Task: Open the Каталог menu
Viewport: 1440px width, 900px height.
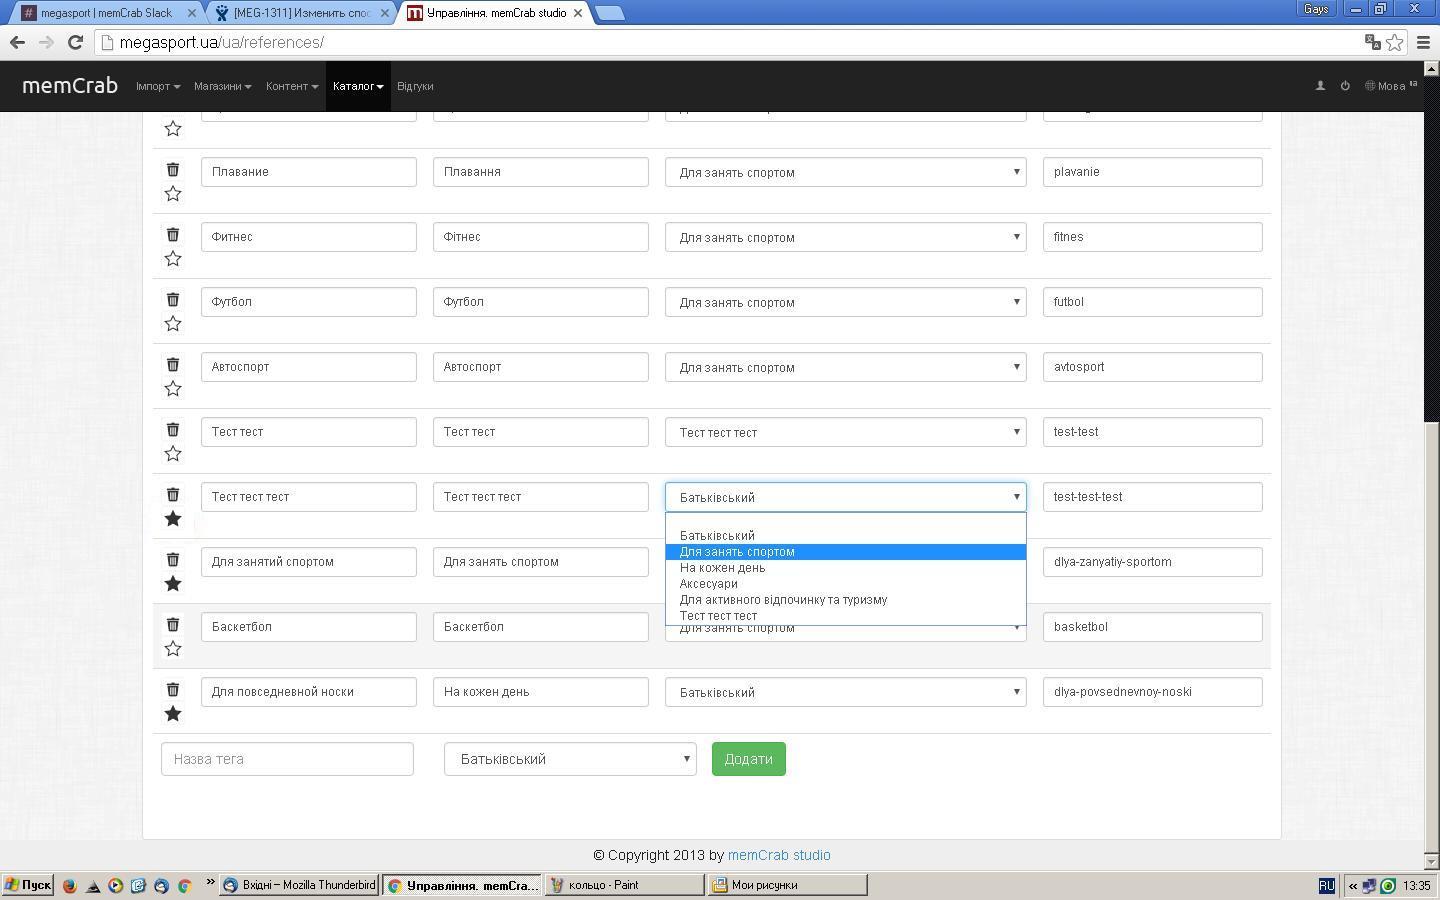Action: coord(357,86)
